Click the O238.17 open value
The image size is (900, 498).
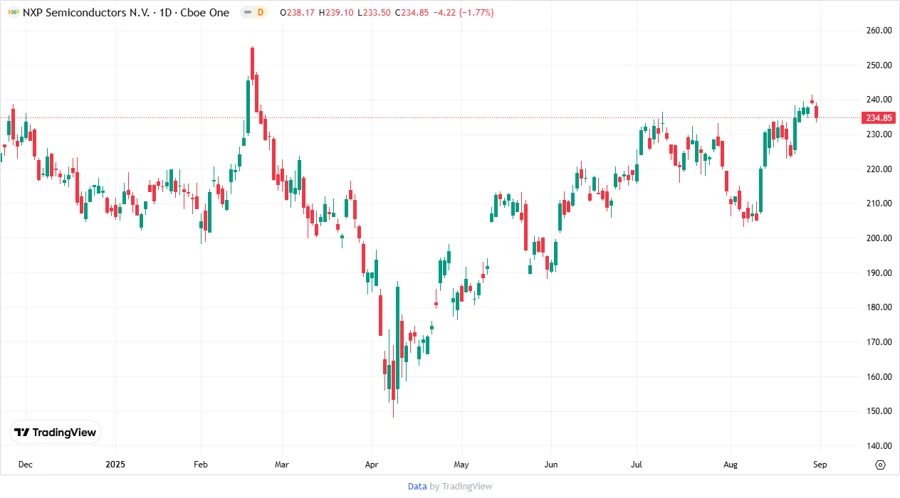pos(297,13)
